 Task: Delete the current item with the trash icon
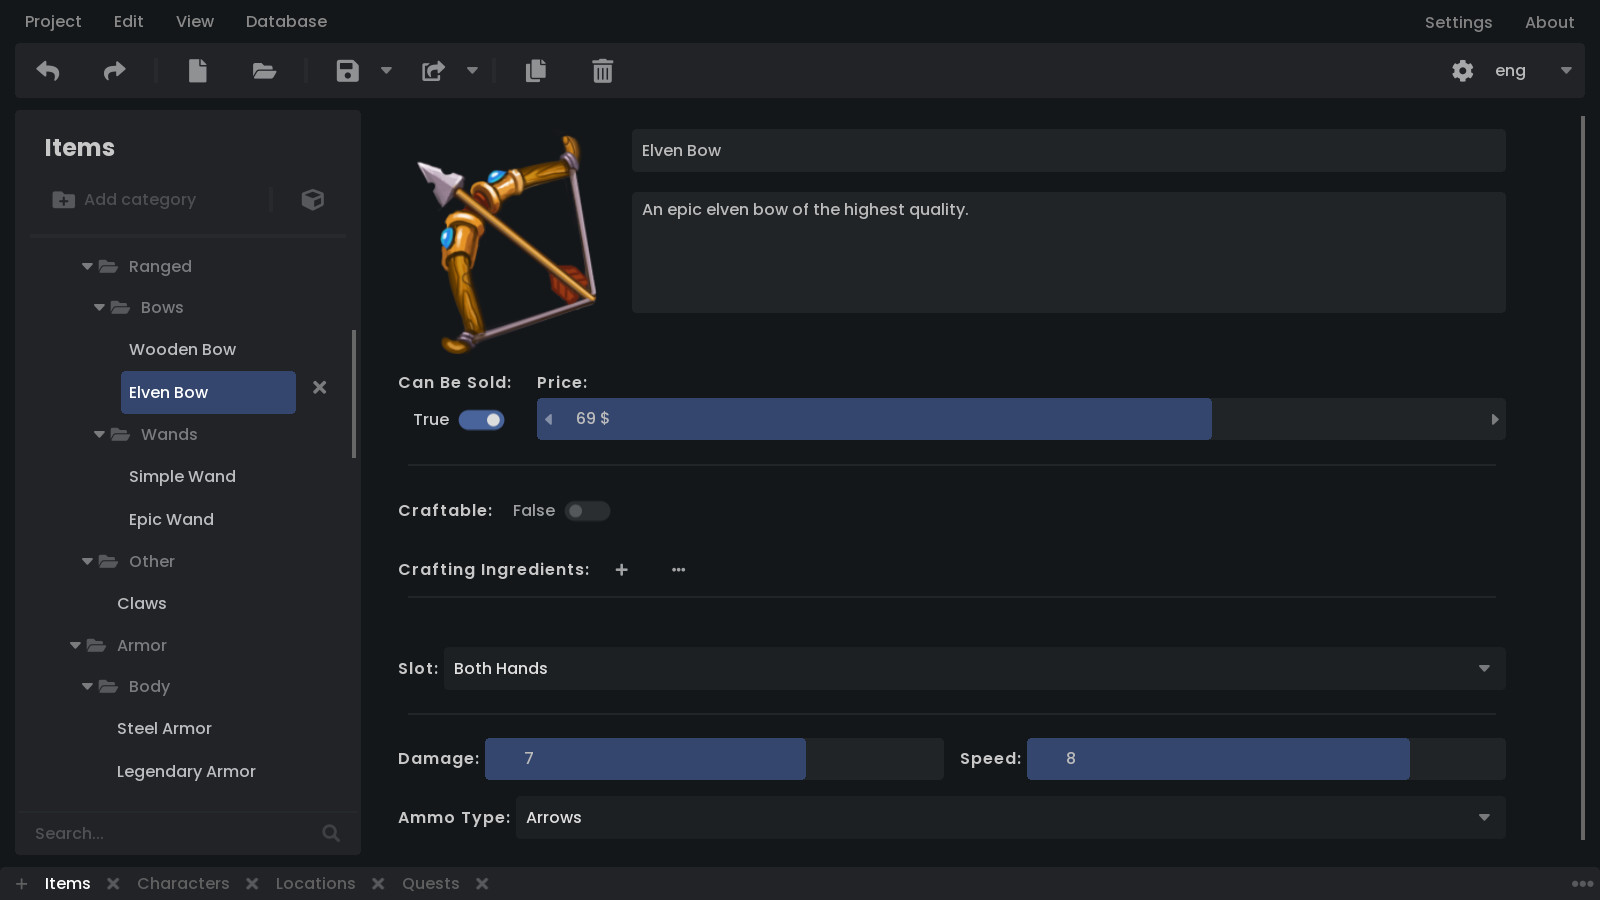pyautogui.click(x=601, y=71)
